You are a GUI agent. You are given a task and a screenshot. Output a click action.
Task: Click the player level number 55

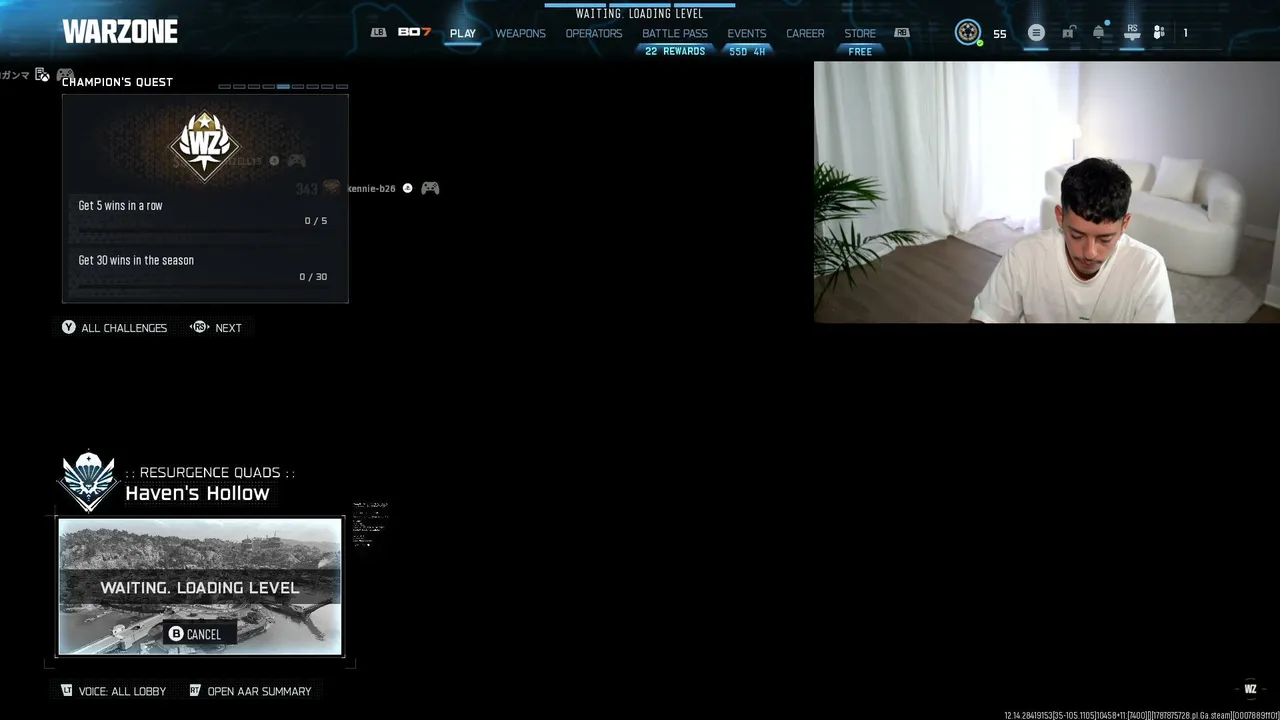(x=1000, y=34)
